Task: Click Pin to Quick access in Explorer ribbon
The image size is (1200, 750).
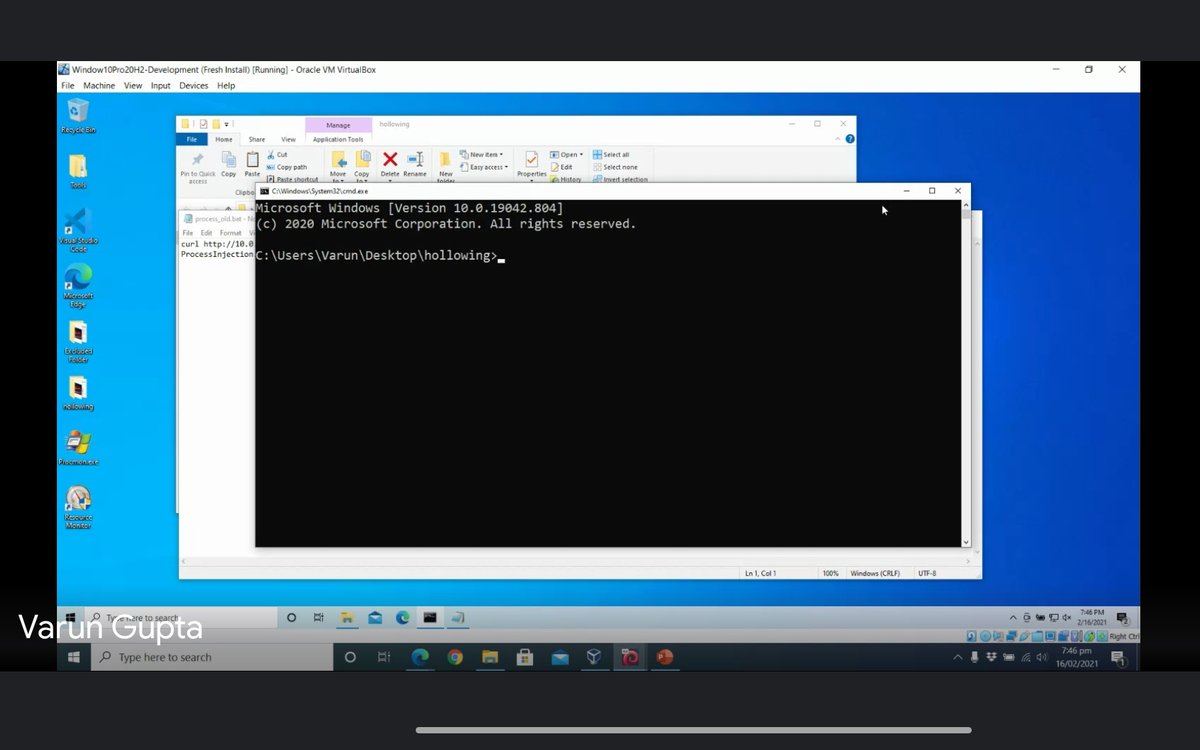Action: pyautogui.click(x=198, y=167)
